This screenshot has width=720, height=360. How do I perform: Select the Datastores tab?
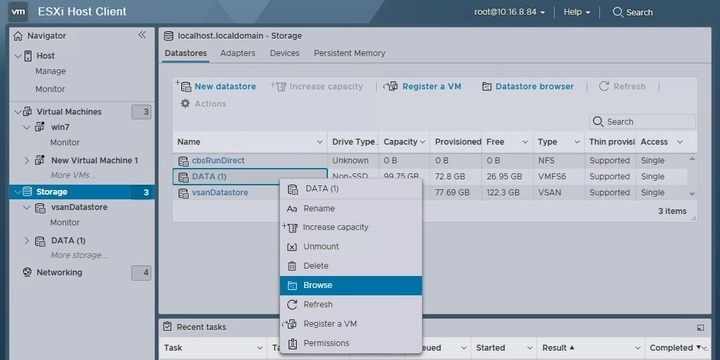186,53
